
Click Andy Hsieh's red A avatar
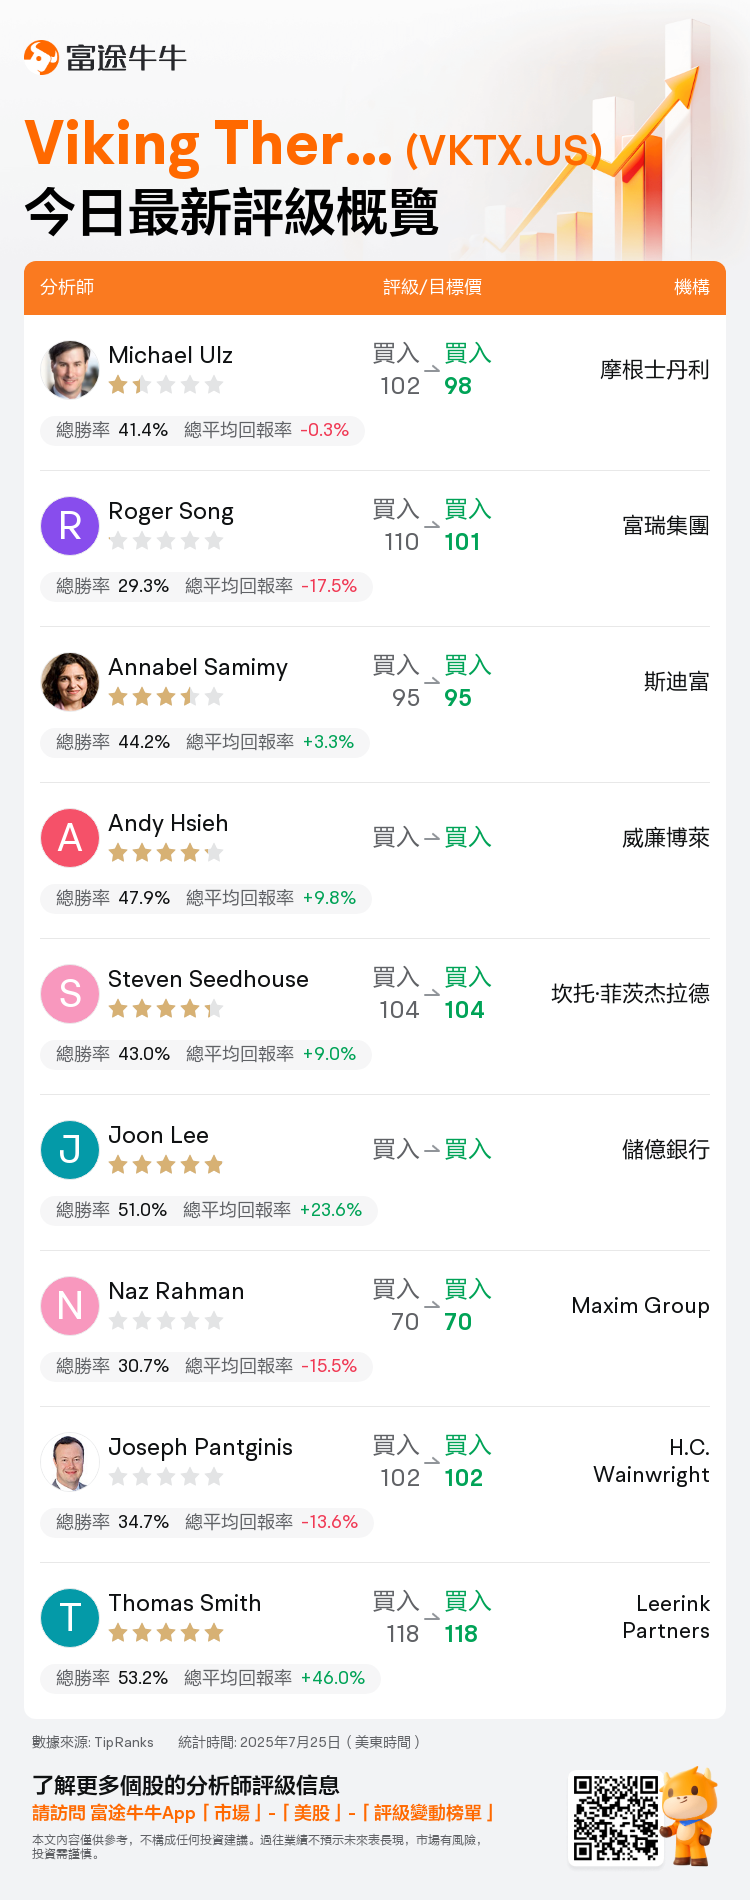[70, 838]
